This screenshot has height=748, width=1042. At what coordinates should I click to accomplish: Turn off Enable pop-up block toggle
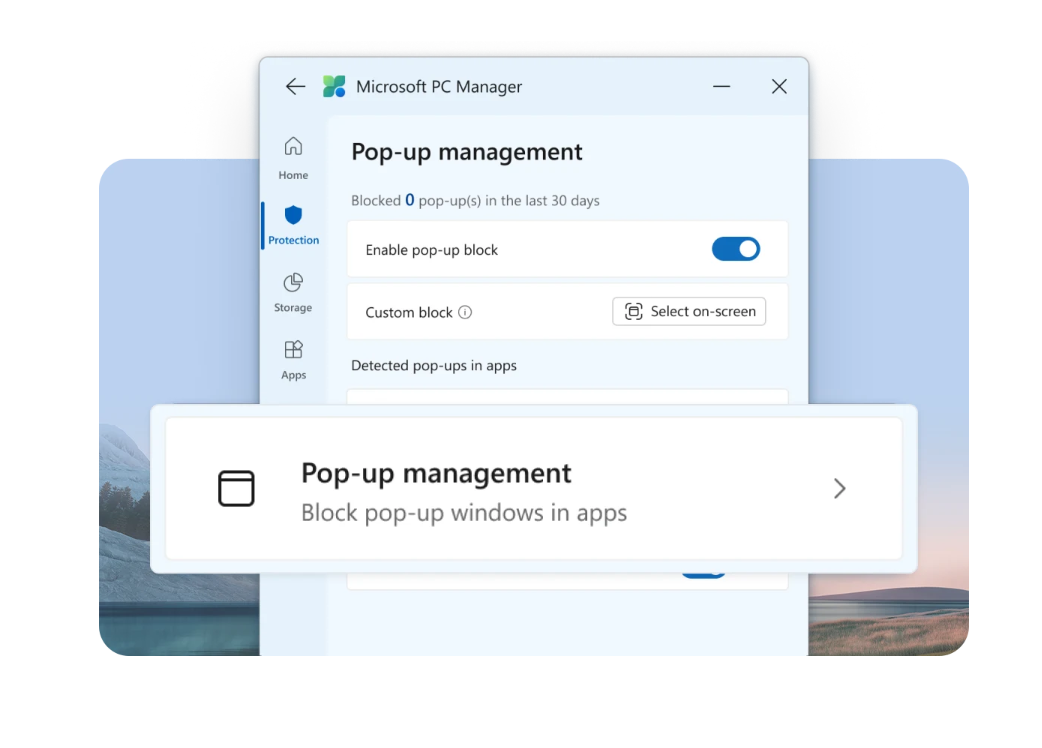pos(736,249)
